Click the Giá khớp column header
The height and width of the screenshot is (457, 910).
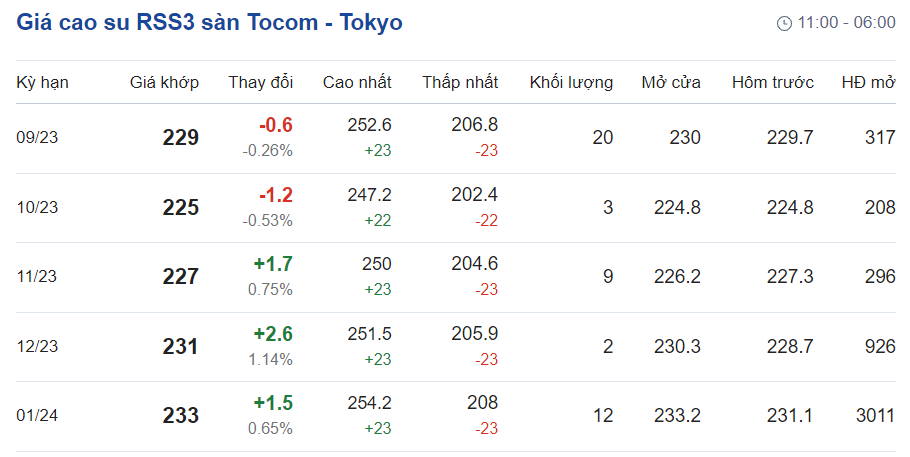(164, 82)
